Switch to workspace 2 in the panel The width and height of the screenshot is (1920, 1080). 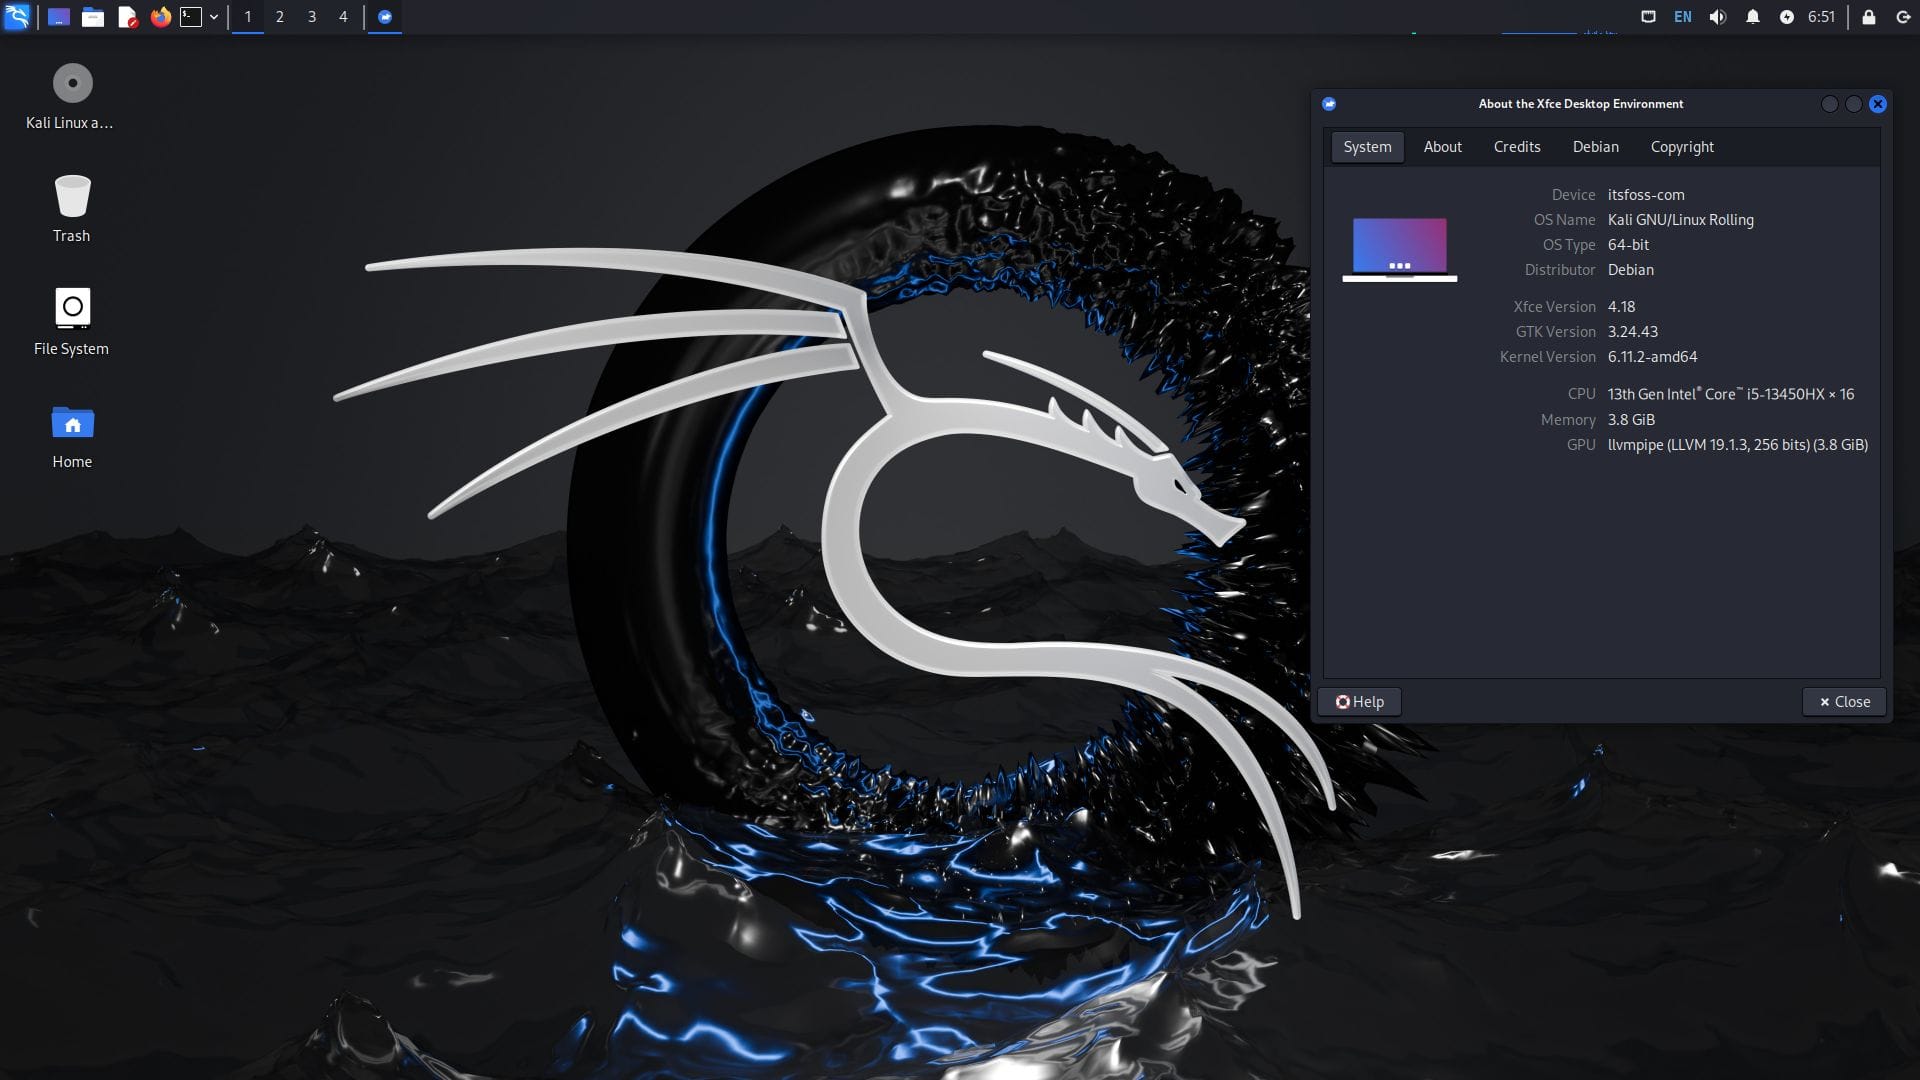pos(278,16)
